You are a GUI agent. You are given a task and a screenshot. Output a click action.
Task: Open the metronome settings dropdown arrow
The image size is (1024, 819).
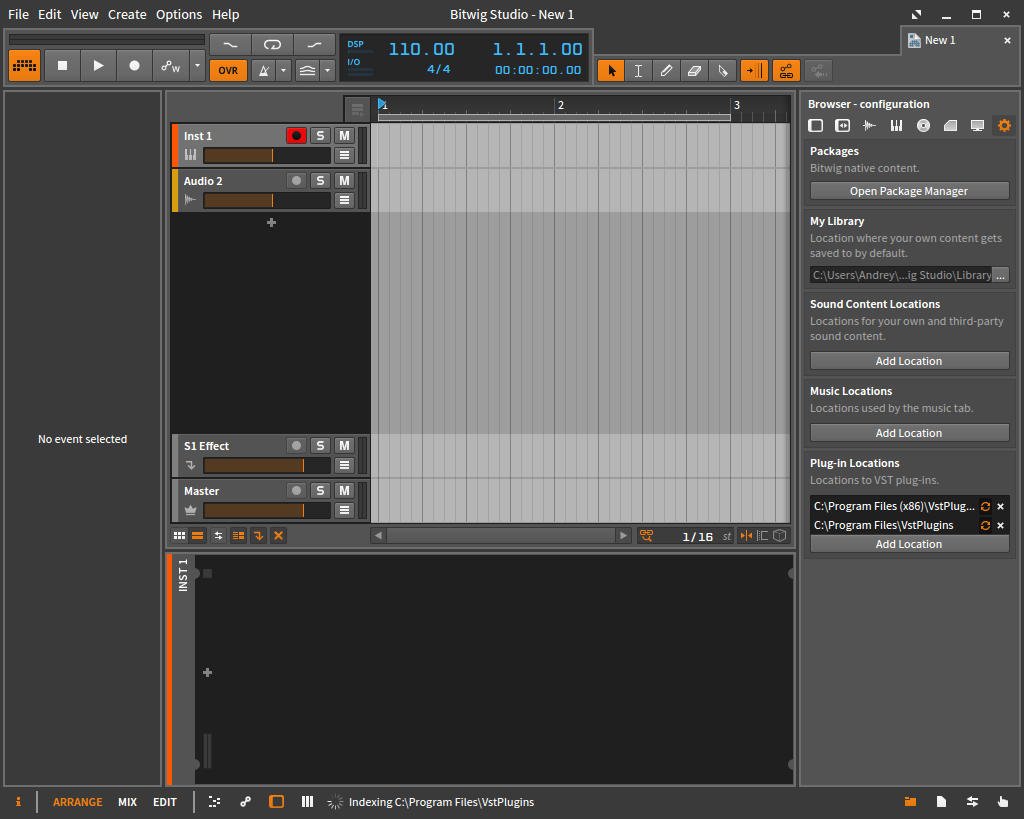click(283, 71)
